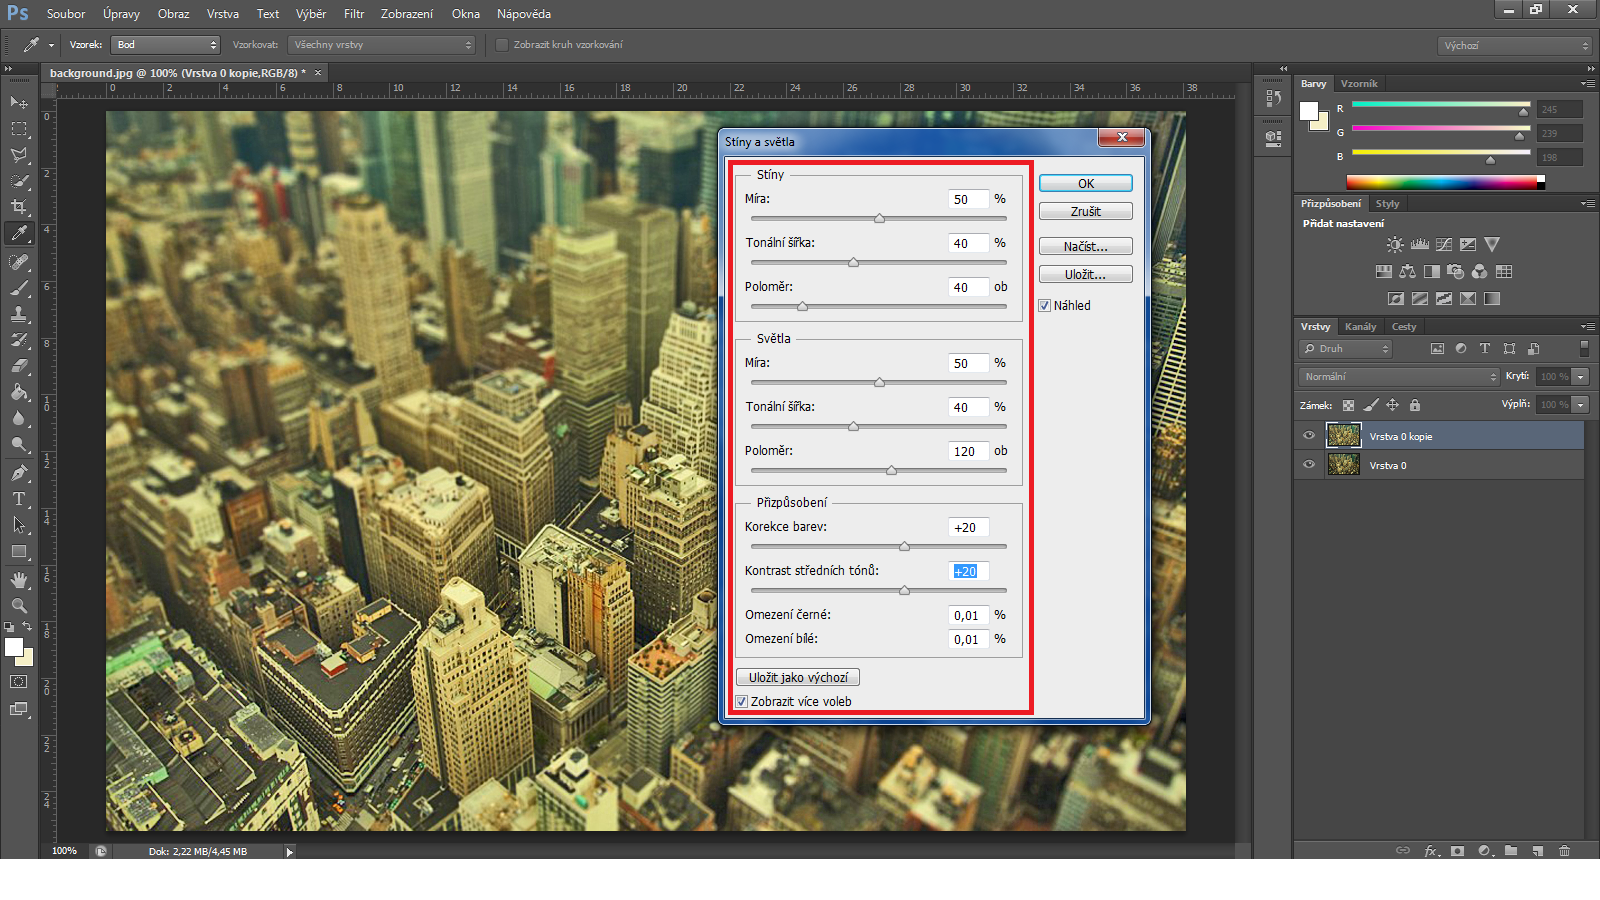
Task: Toggle lock all padlock icon
Action: tap(1415, 405)
